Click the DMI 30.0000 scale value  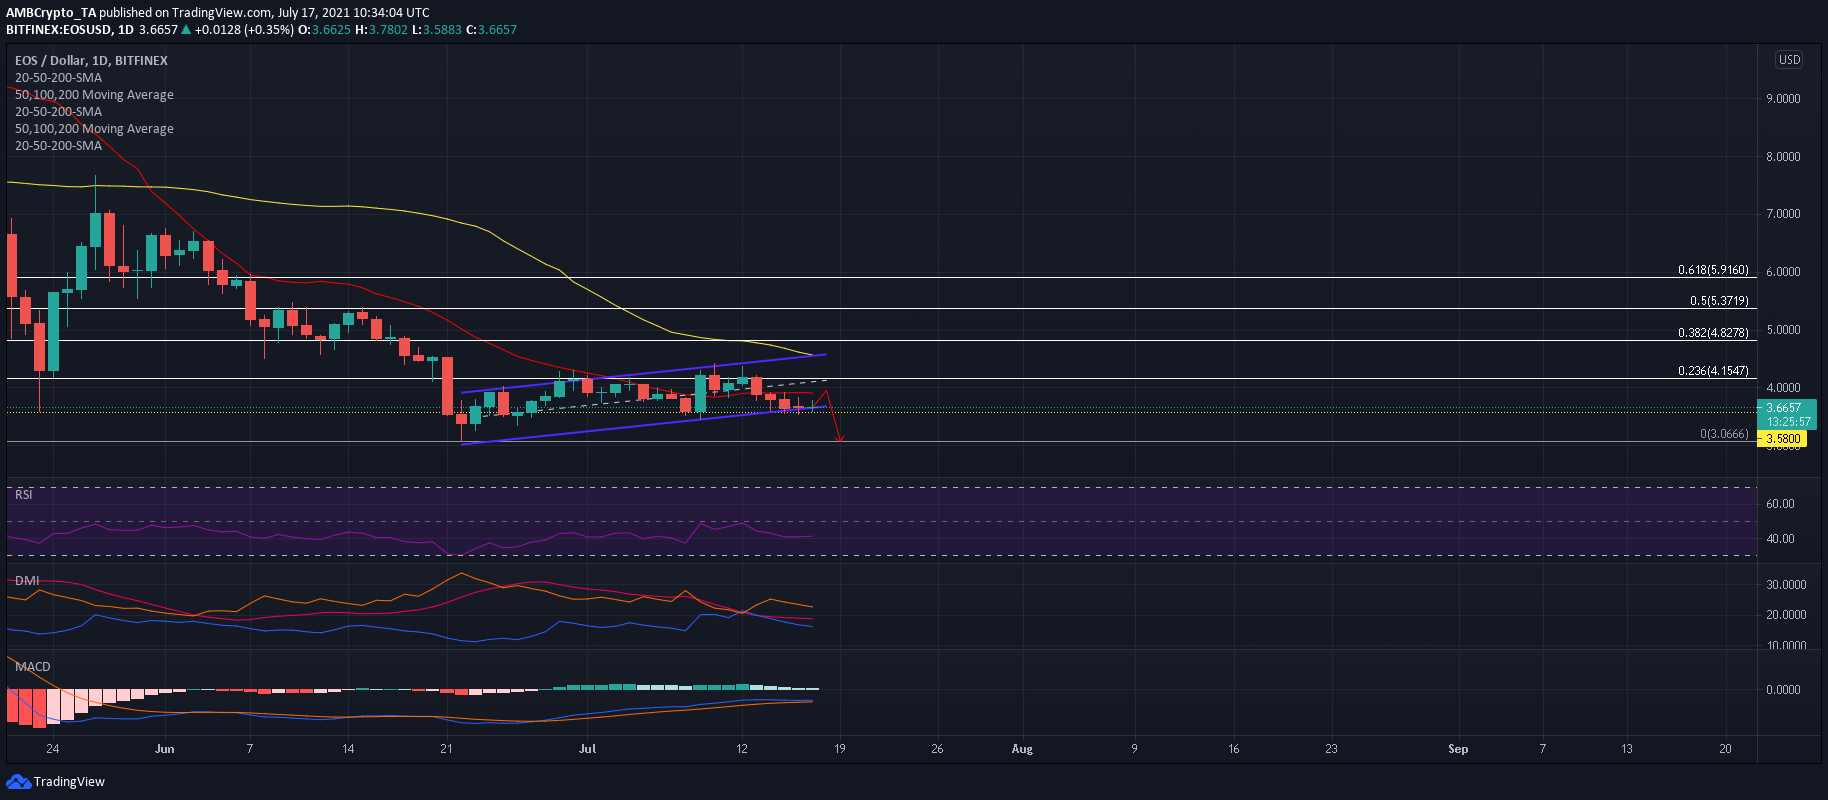click(x=1786, y=585)
